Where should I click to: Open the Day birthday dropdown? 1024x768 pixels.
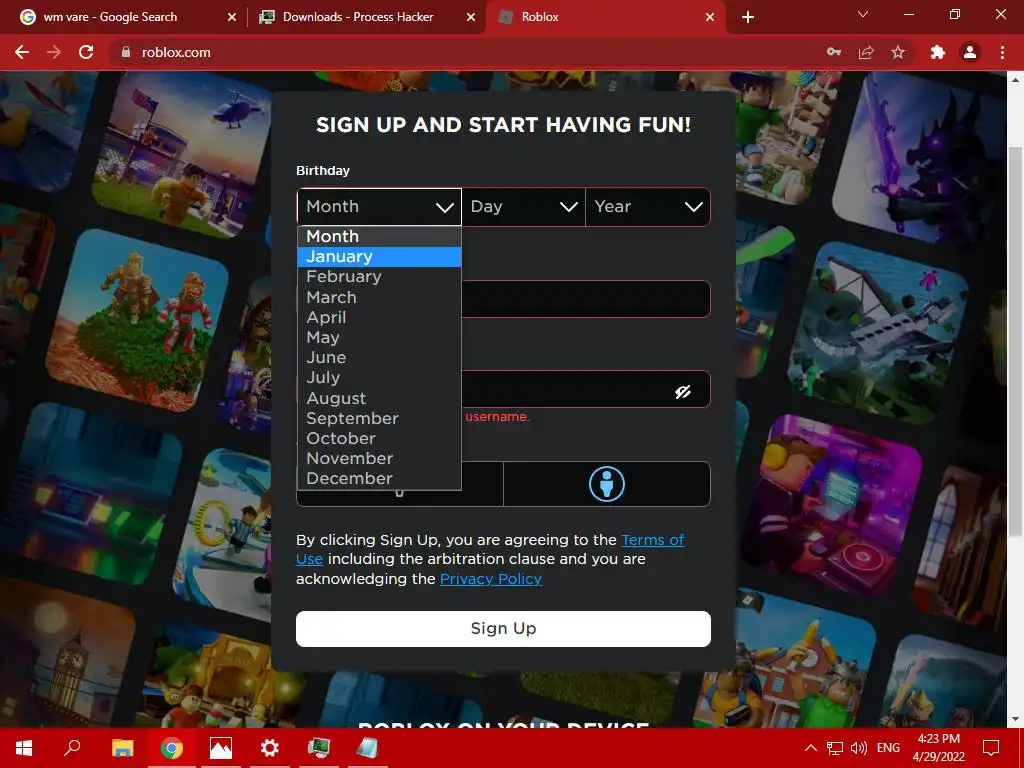(524, 207)
